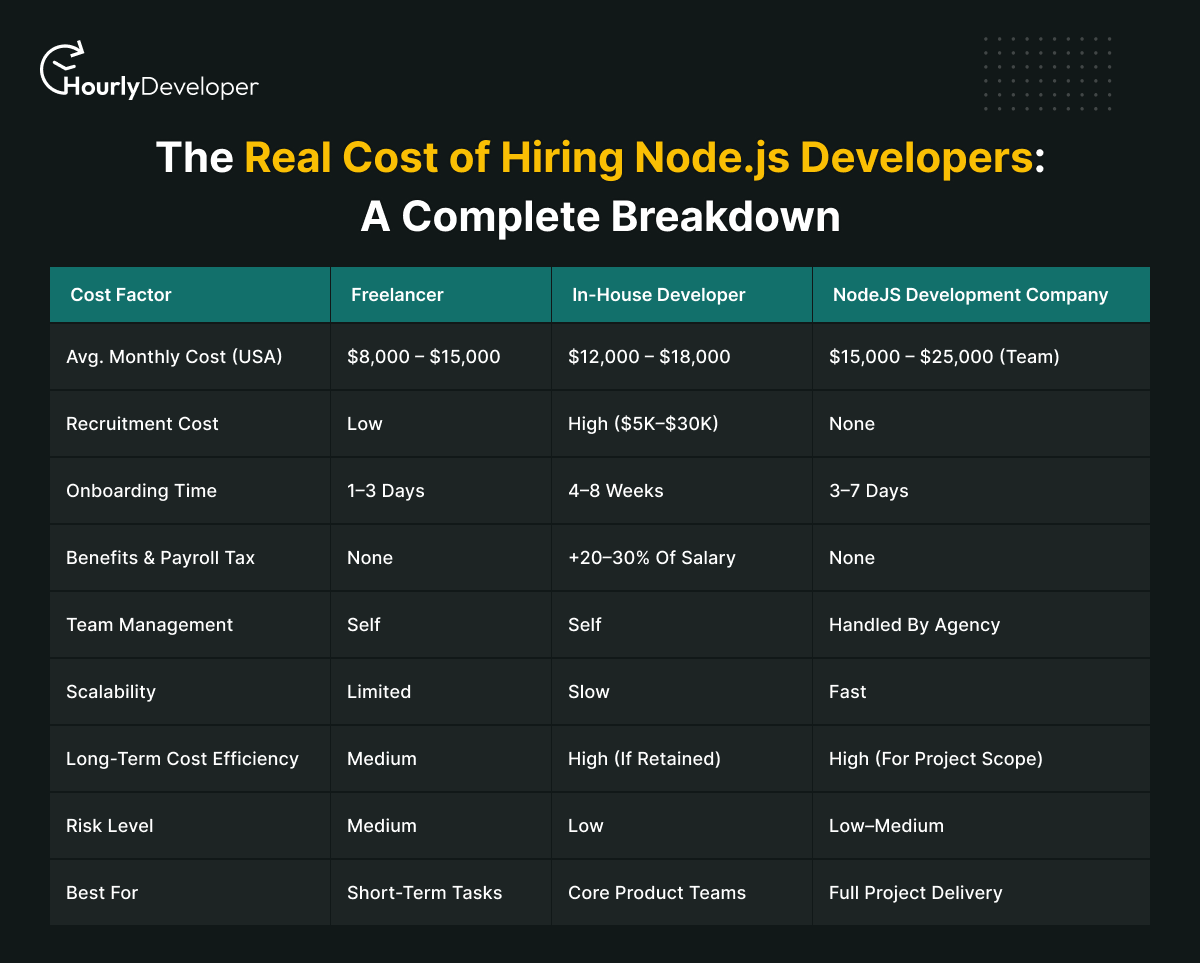Screen dimensions: 1200x963
Task: Click the 'Limited' scalability cell
Action: 379,692
